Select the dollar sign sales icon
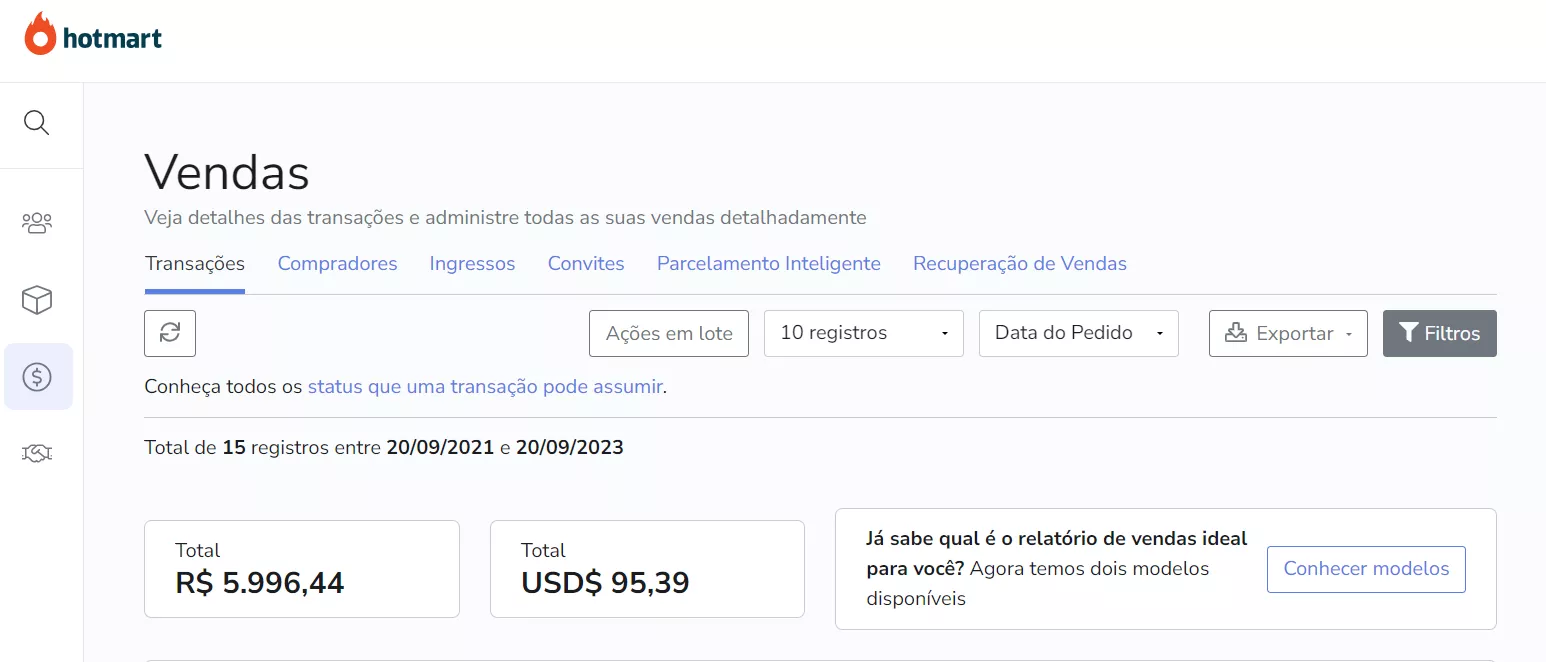Viewport: 1546px width, 662px height. 37,377
